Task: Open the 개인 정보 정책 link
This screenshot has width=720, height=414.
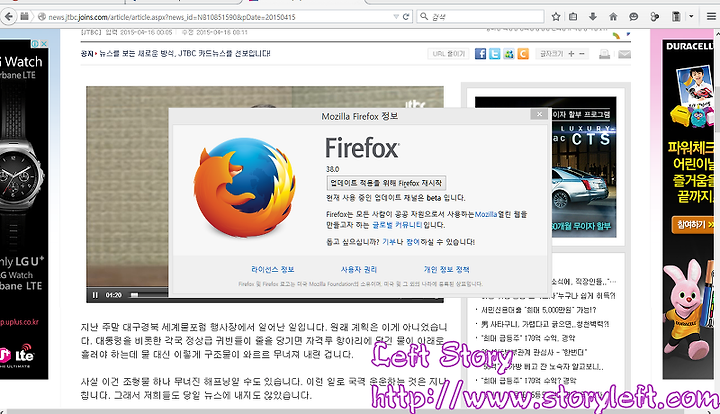Action: pyautogui.click(x=447, y=269)
